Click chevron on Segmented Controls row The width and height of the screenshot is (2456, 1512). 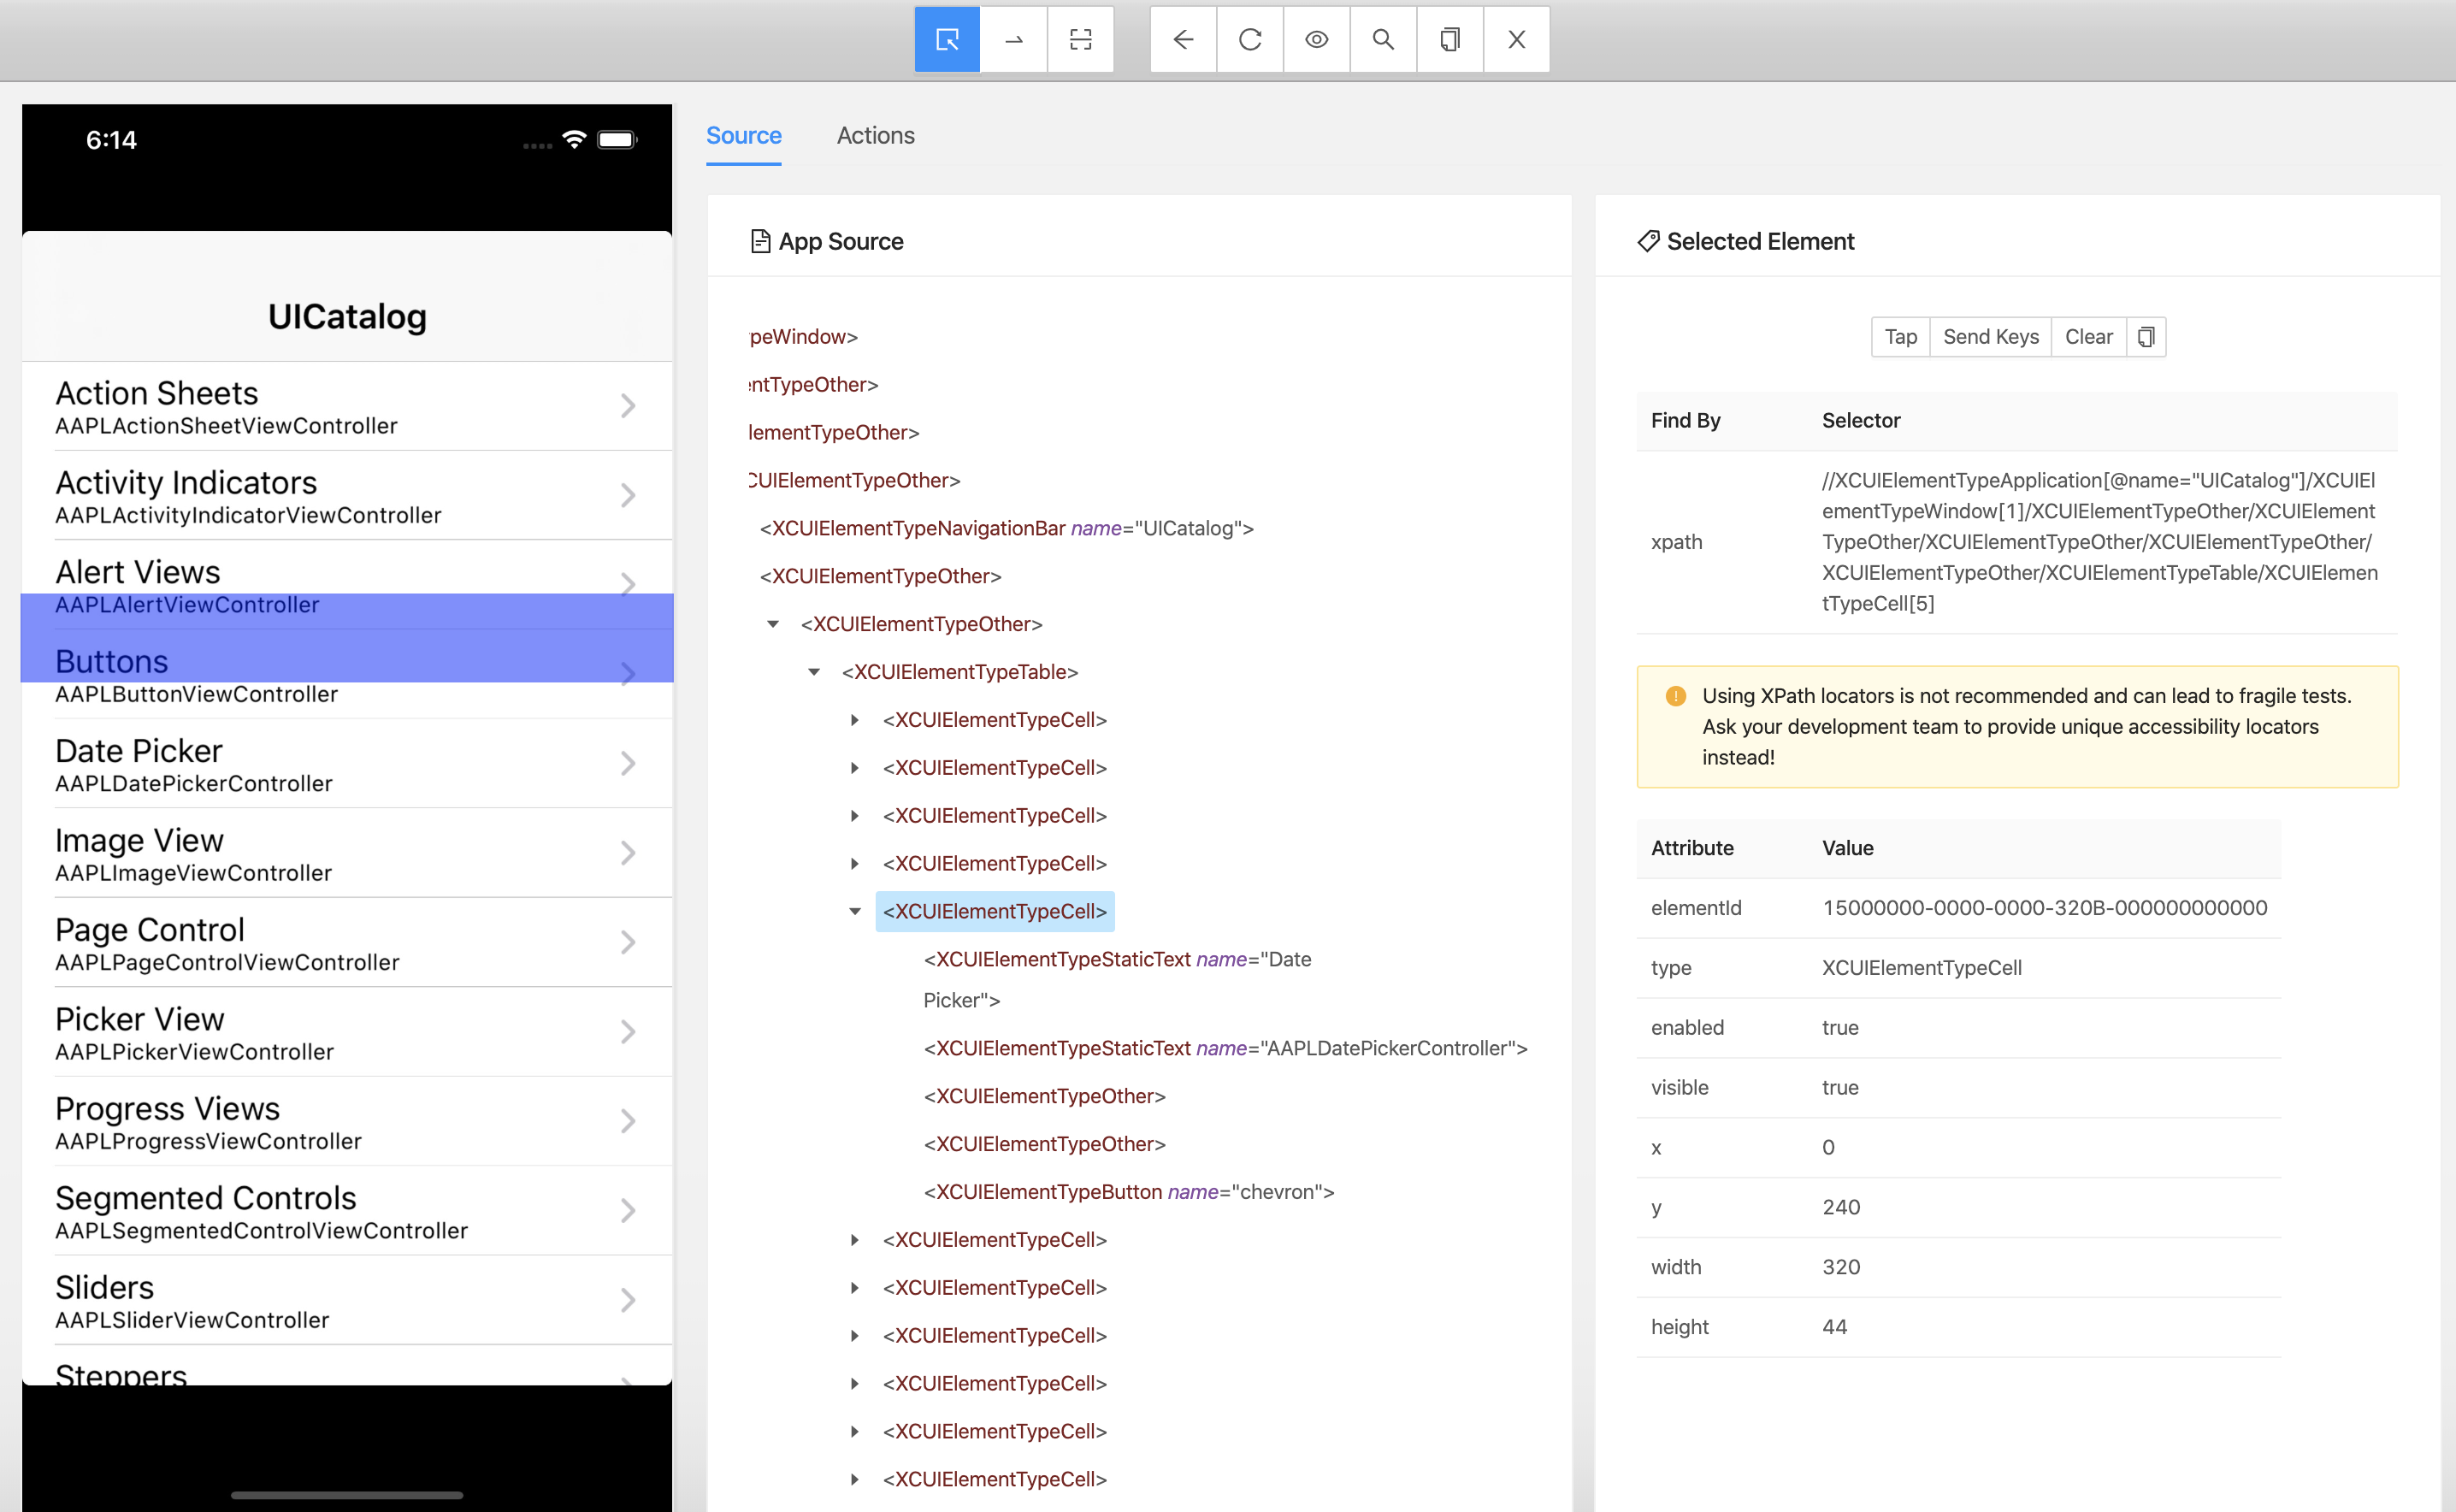pyautogui.click(x=628, y=1211)
